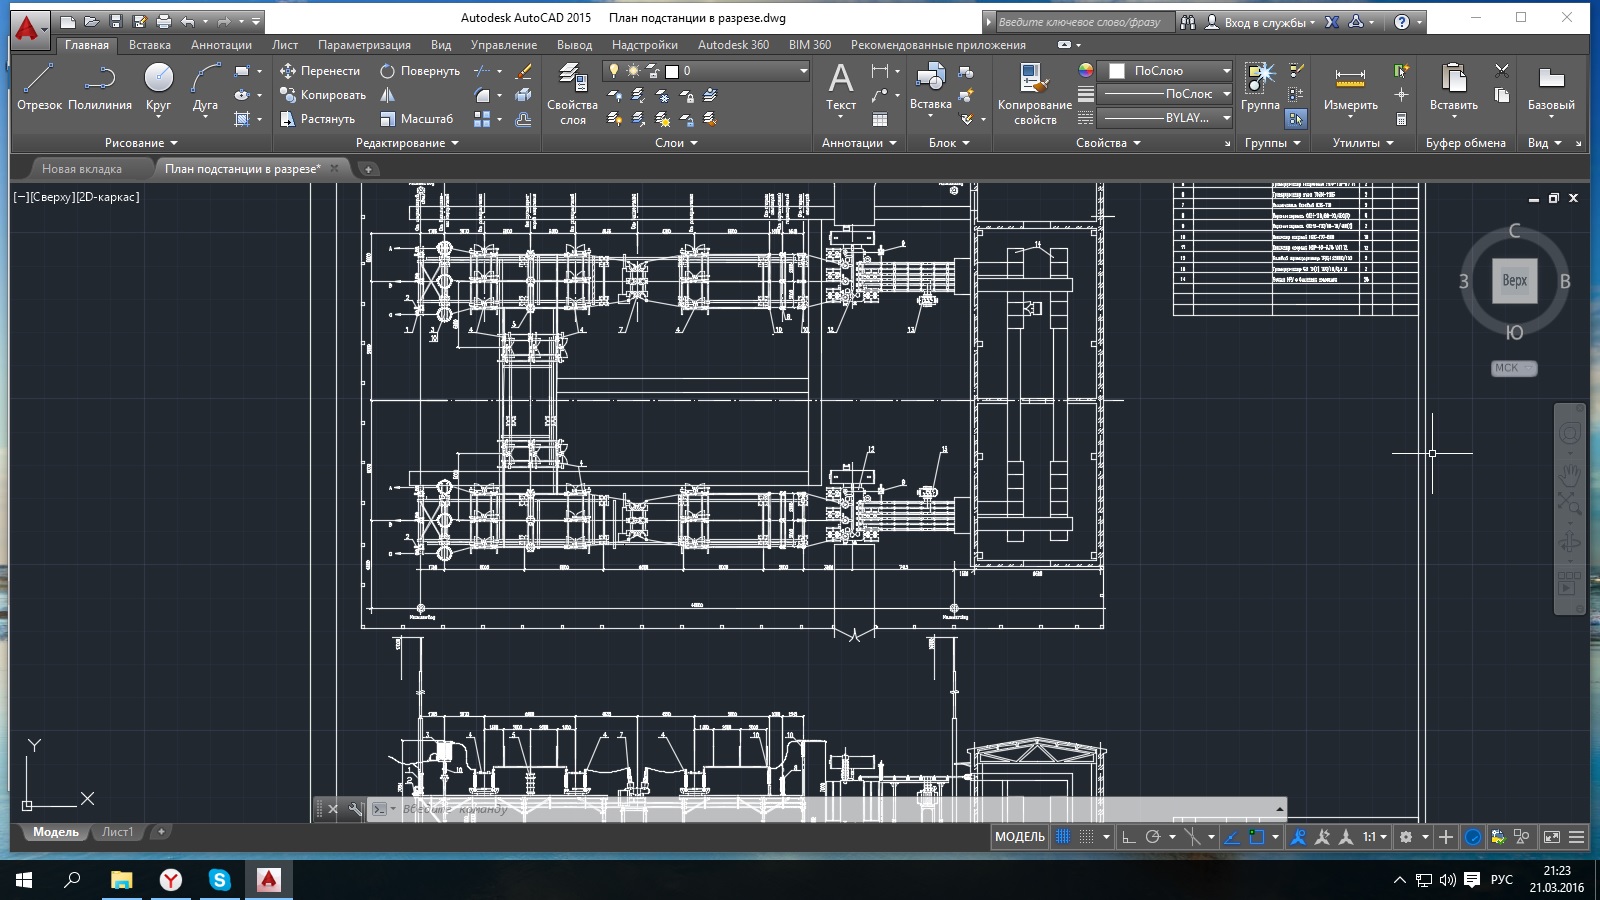Toggle ortho mode in status bar
The height and width of the screenshot is (900, 1600).
point(1129,837)
